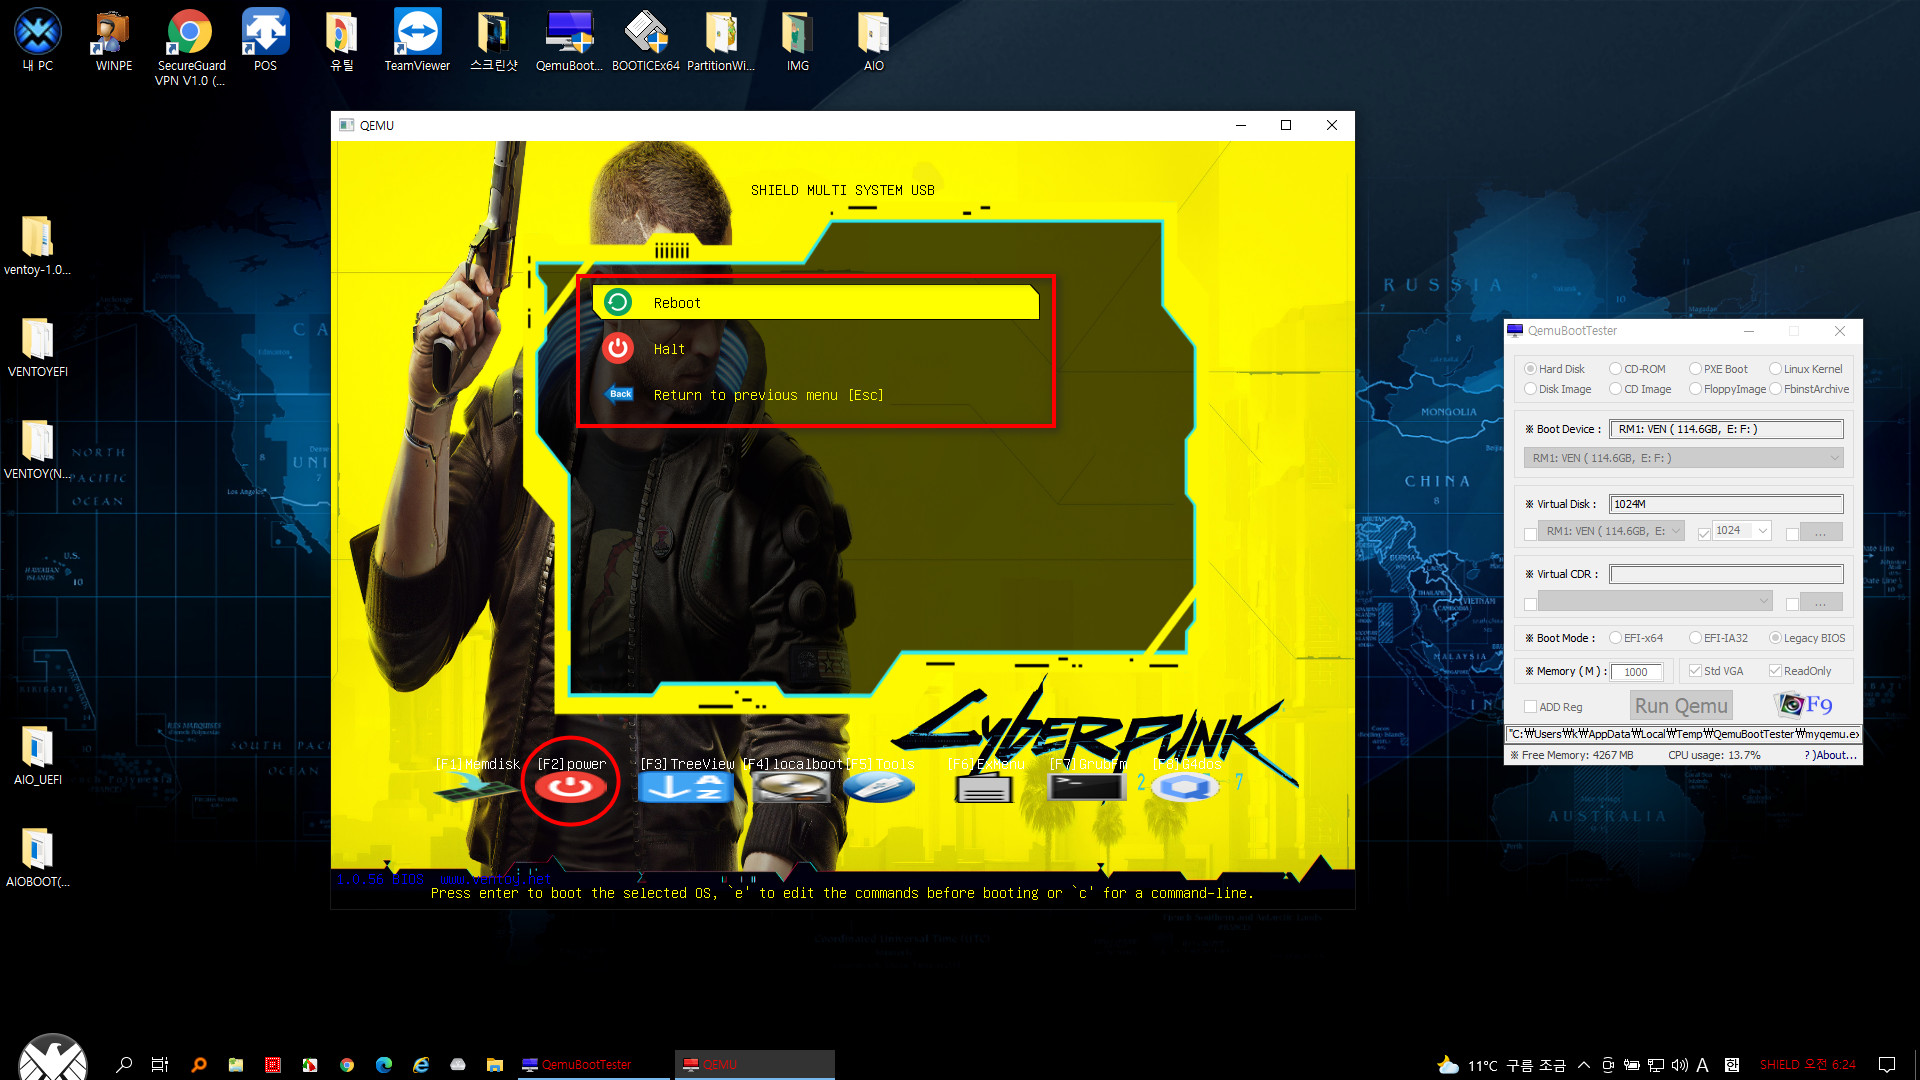
Task: Click the green Reboot circular arrow icon
Action: 618,302
